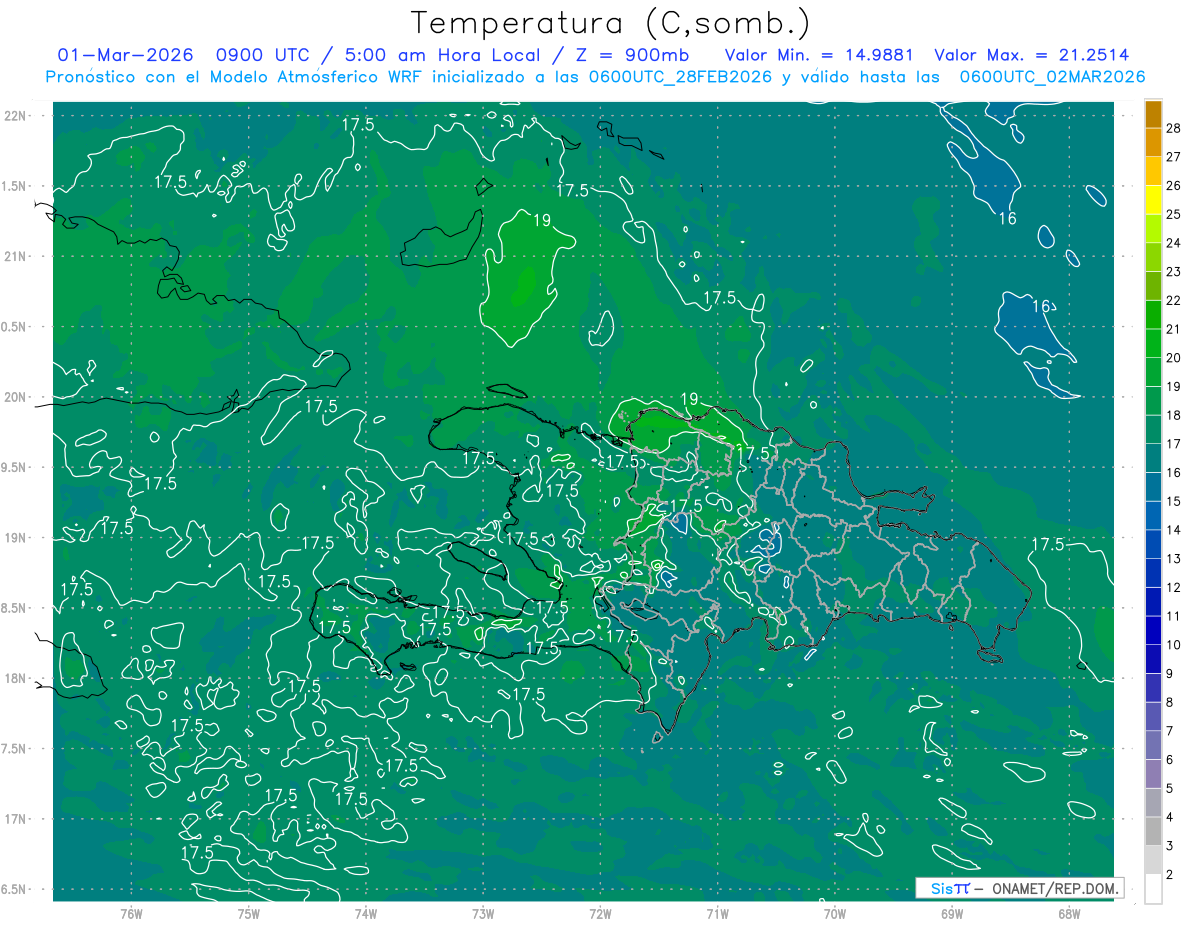Click the "22N" latitude label
Screen dimensions: 1200x927
[16, 115]
